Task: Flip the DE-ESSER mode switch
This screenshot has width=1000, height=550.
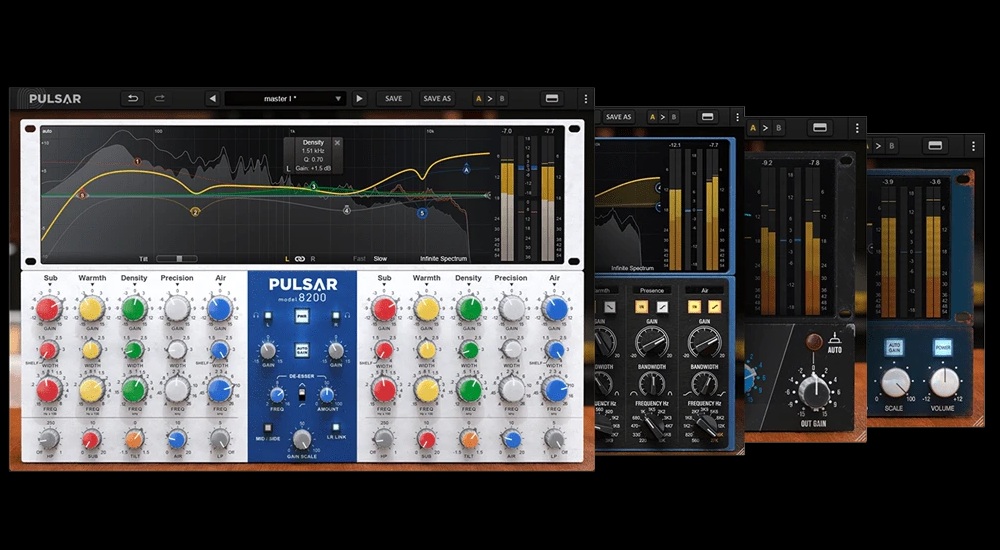Action: 302,396
